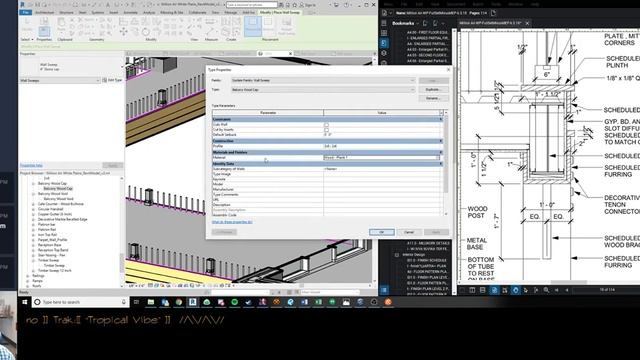640x360 pixels.
Task: Select the A4.00 First Floor bookmark in PDF
Action: (427, 32)
